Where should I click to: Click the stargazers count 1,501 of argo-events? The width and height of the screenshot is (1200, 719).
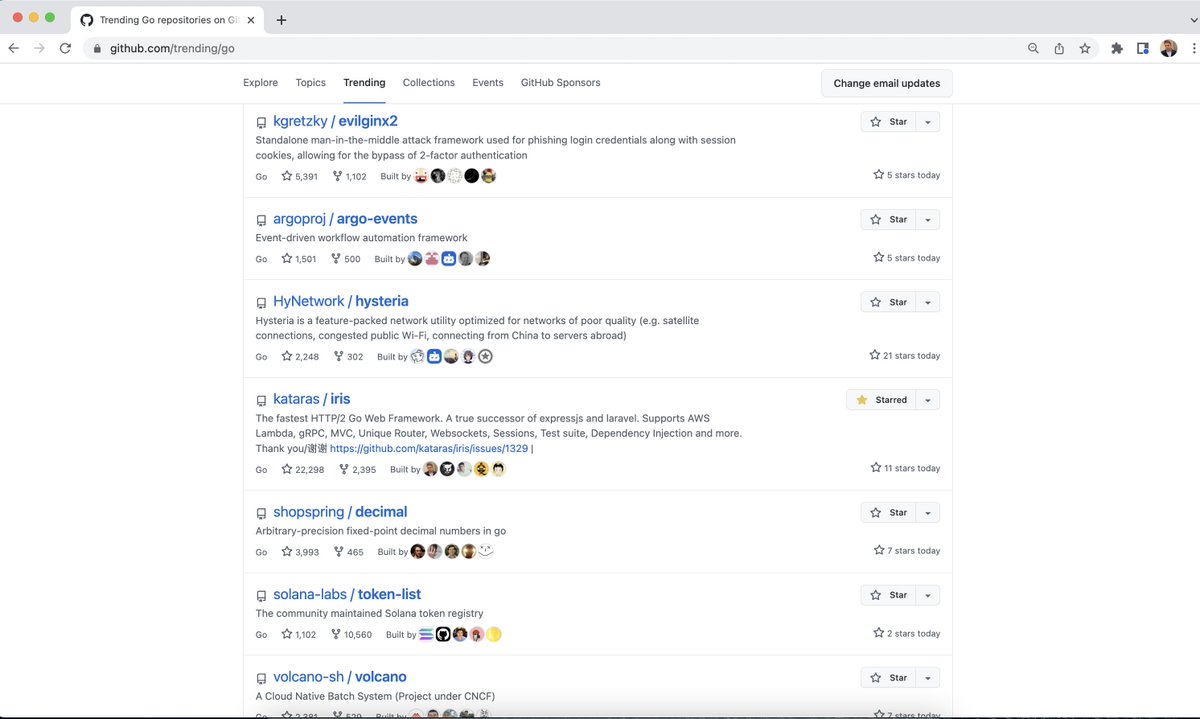tap(299, 259)
